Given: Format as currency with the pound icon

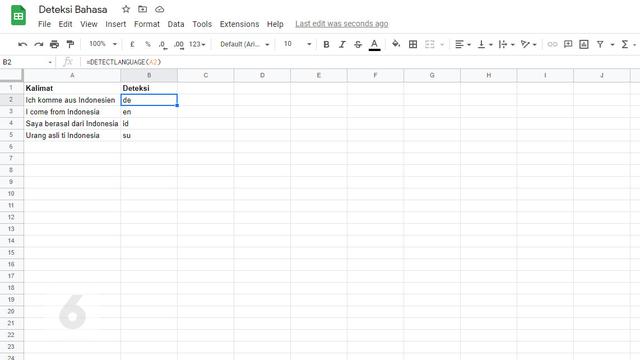Looking at the screenshot, I should [x=132, y=44].
